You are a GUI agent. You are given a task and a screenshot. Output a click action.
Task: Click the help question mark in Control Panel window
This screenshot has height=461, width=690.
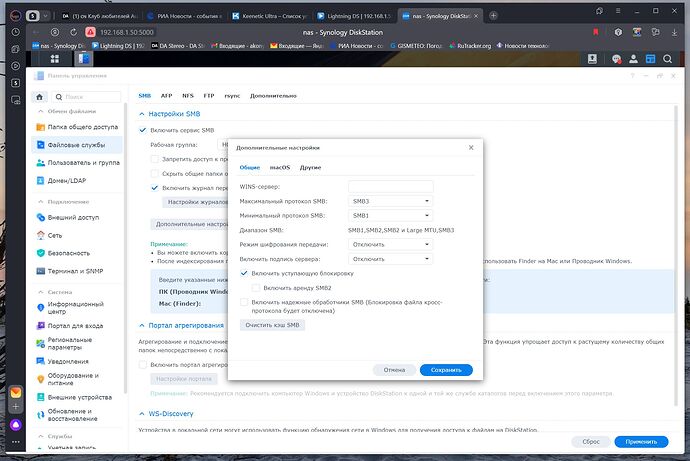[x=632, y=76]
